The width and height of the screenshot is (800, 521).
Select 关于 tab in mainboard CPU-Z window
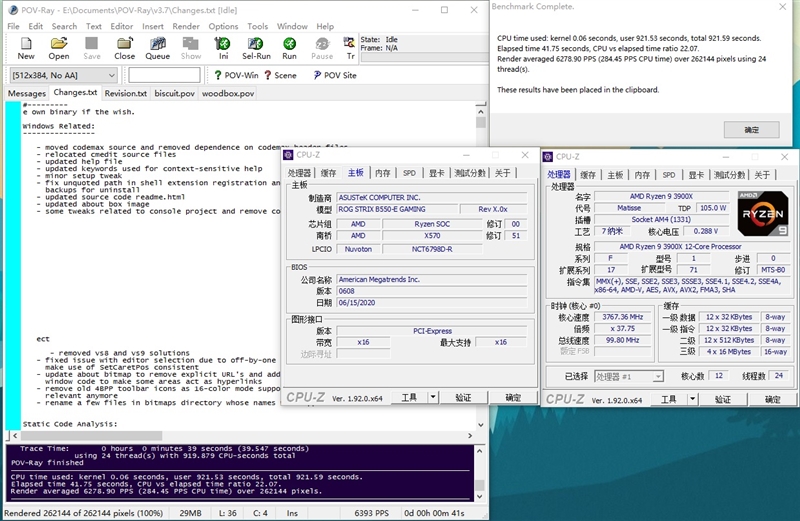pyautogui.click(x=503, y=173)
